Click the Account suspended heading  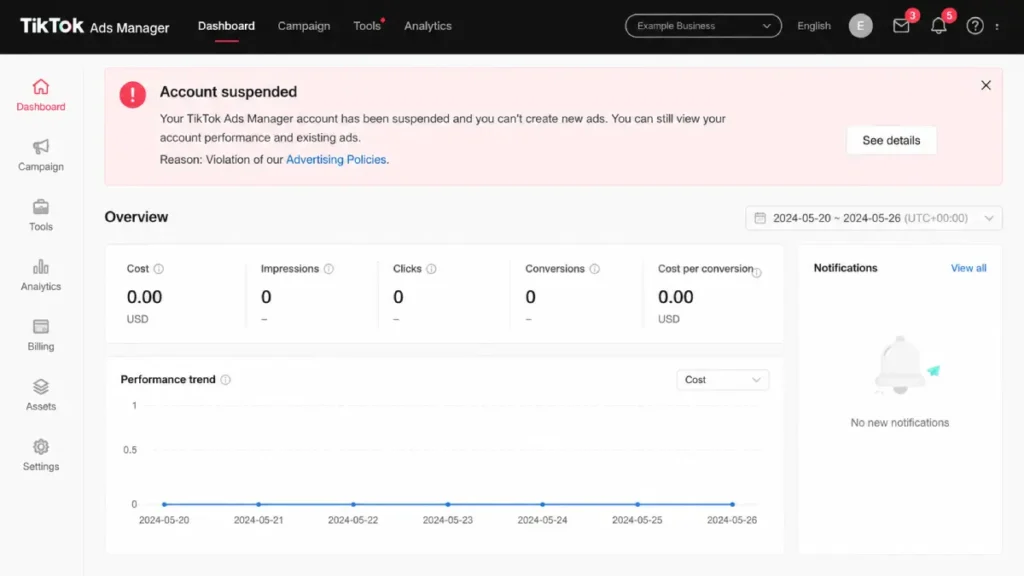click(x=228, y=92)
